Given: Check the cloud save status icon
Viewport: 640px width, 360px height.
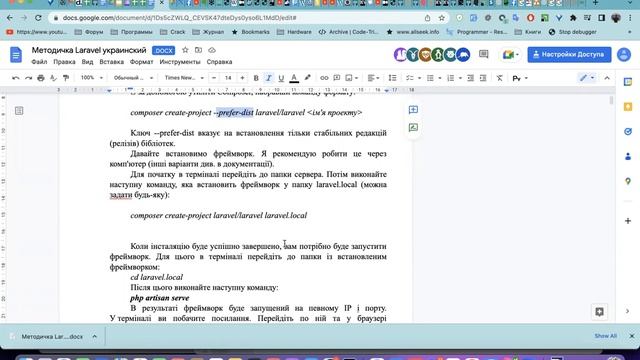Looking at the screenshot, I should 212,50.
